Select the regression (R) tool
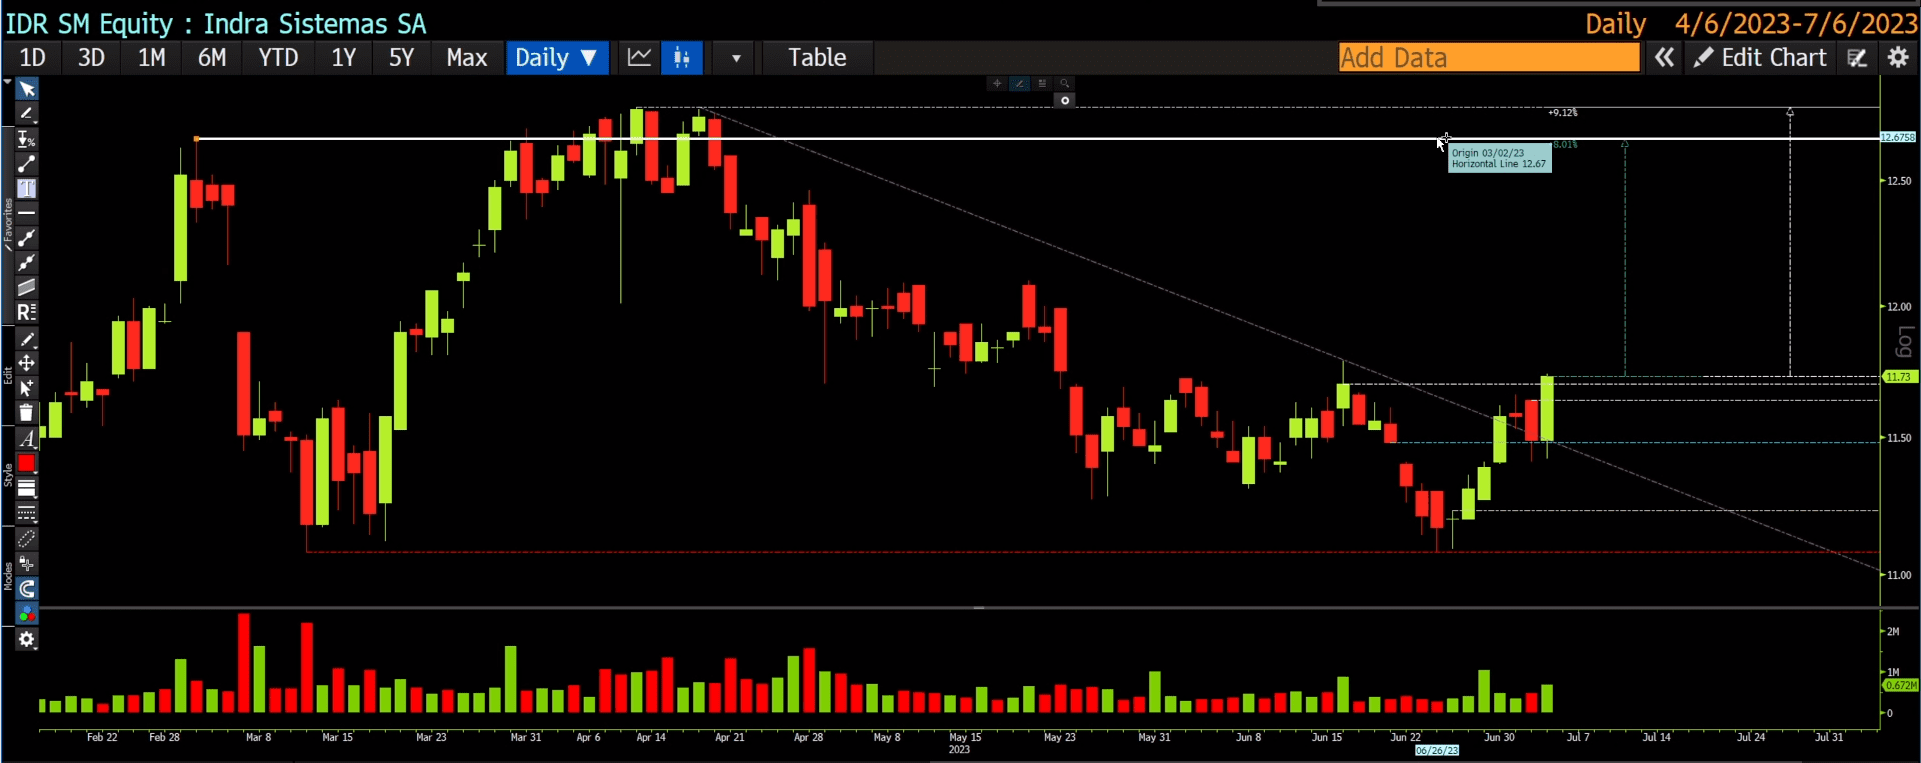This screenshot has height=763, width=1921. 27,312
